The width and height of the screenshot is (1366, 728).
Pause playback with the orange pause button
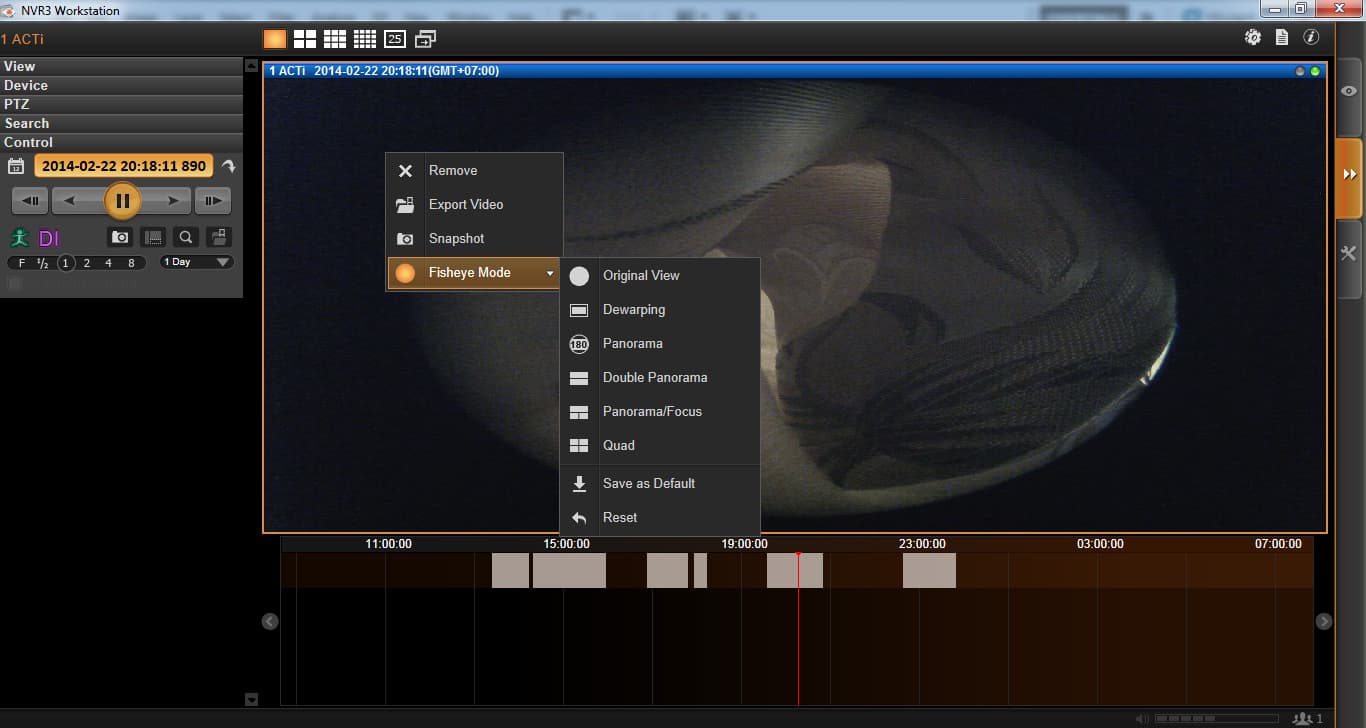coord(122,201)
